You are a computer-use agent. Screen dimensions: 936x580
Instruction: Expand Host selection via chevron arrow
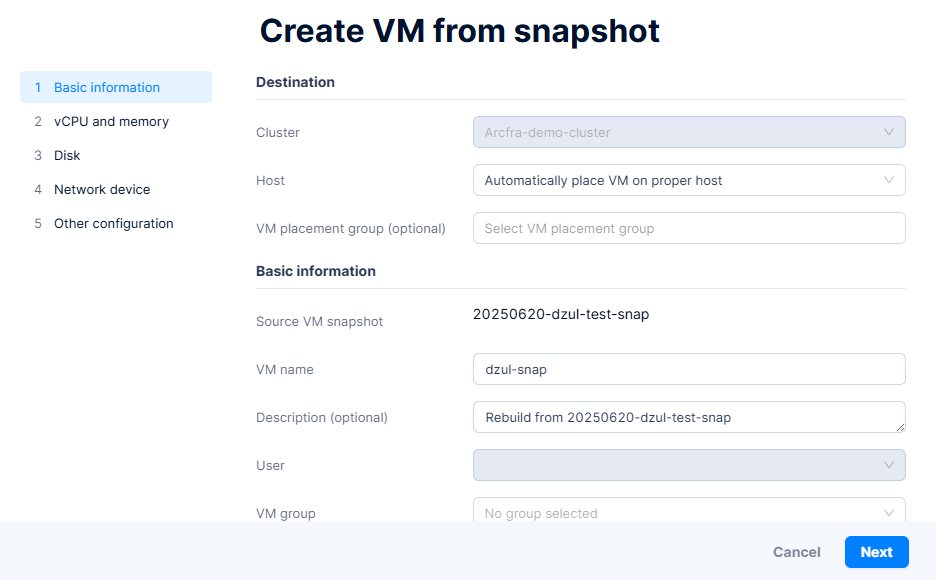click(x=889, y=180)
